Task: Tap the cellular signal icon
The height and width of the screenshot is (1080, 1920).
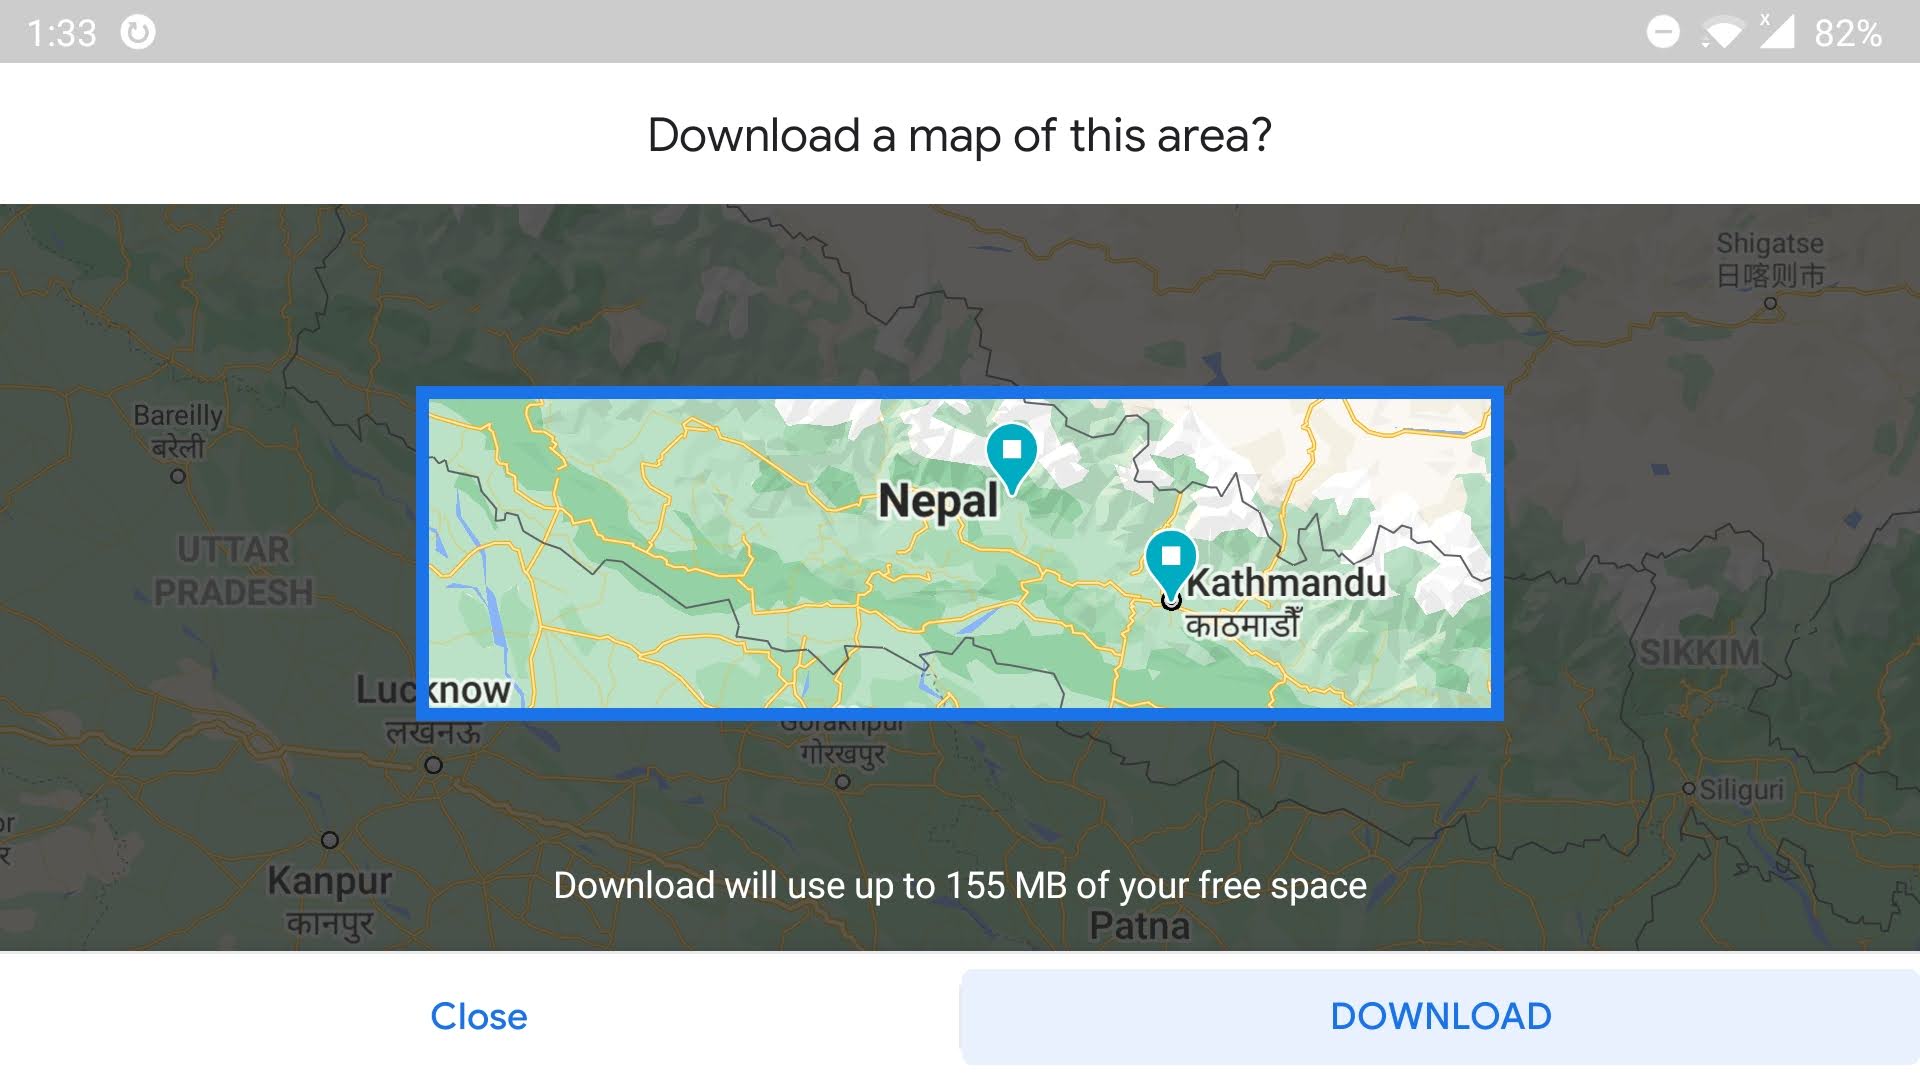Action: [x=1777, y=32]
